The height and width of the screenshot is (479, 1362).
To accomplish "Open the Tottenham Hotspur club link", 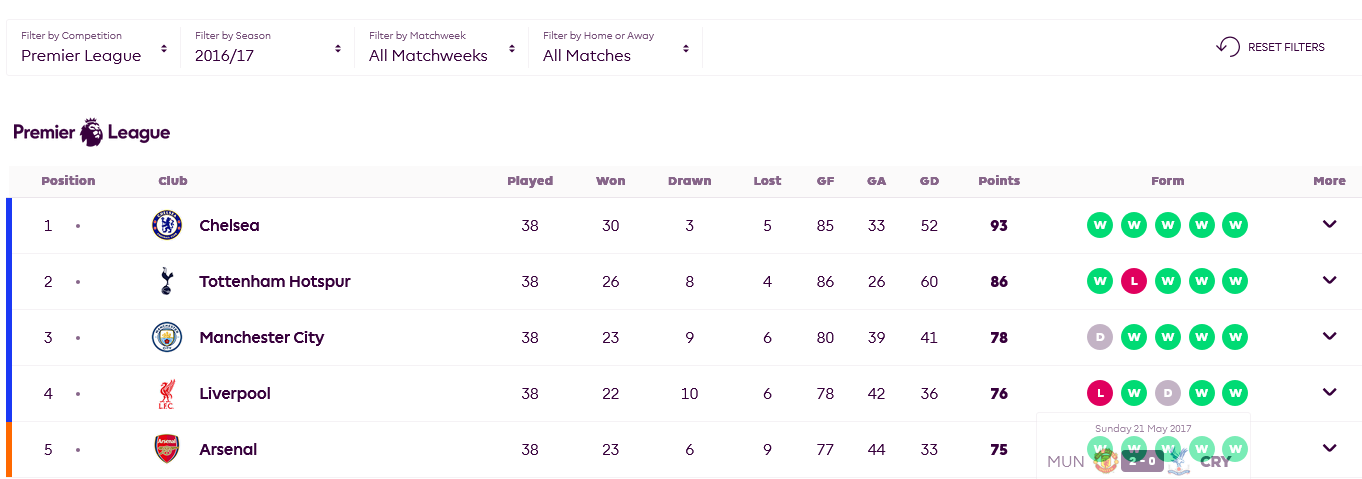I will click(x=275, y=281).
